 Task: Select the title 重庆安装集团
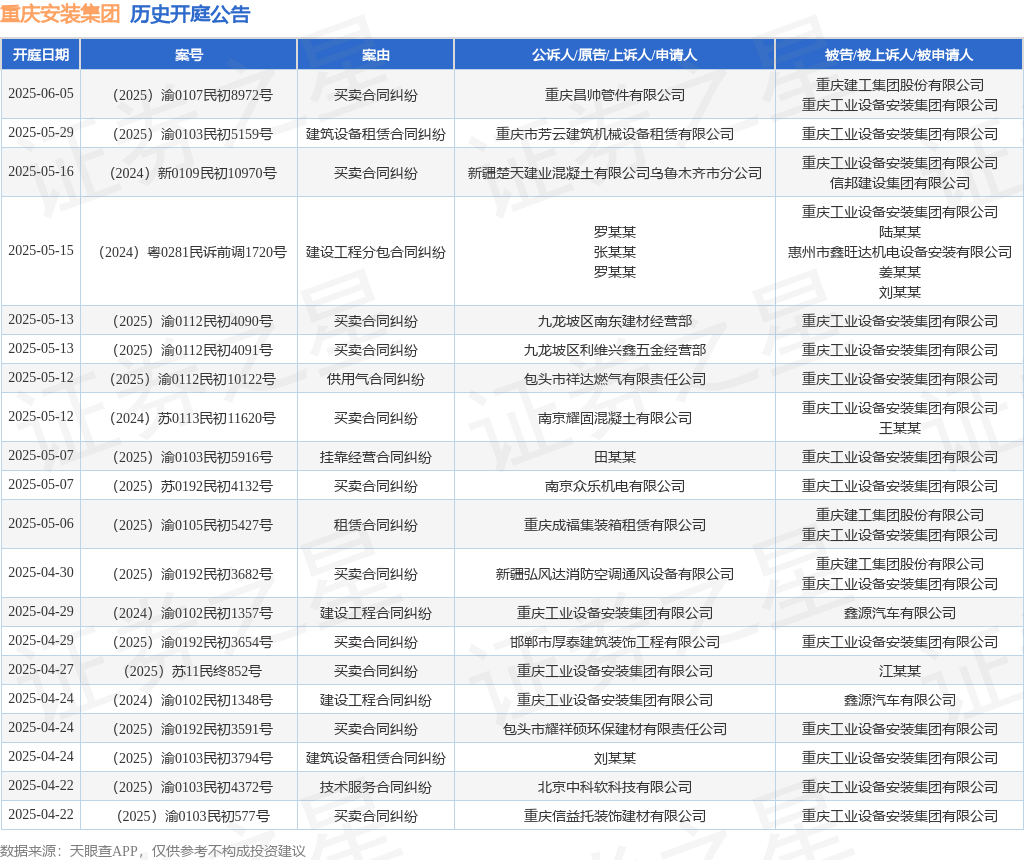[x=60, y=14]
